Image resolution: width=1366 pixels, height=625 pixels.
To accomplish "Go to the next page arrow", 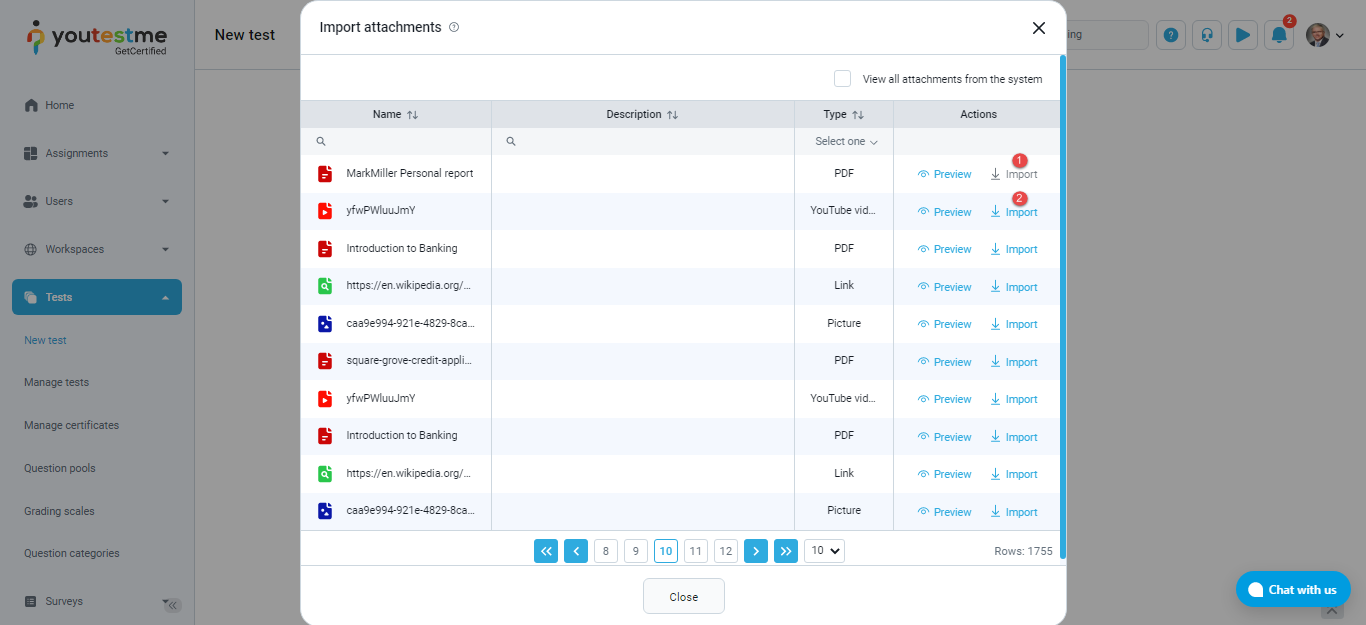I will pyautogui.click(x=756, y=551).
